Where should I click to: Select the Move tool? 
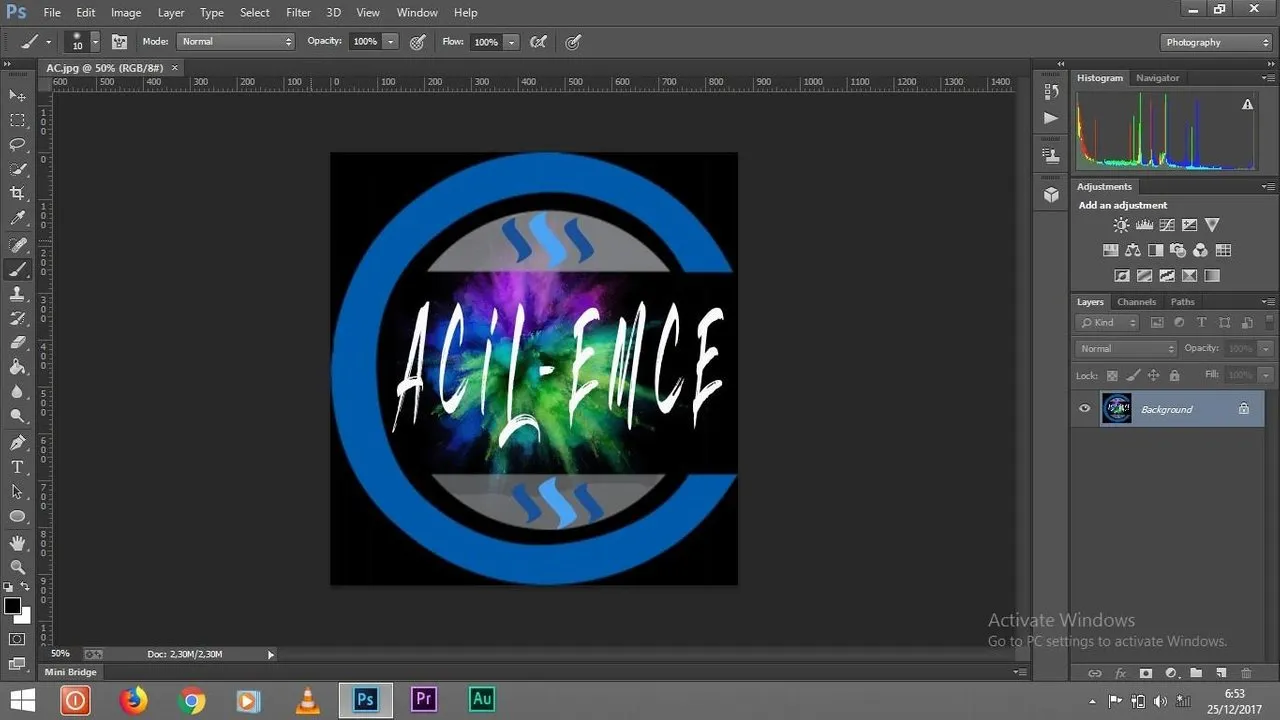click(17, 95)
